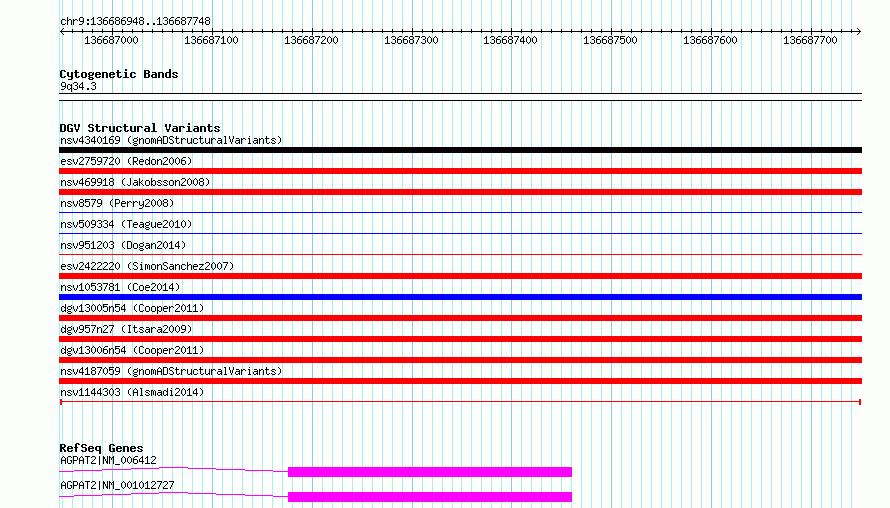Select the esv2759720 (Redon2006) label
Image resolution: width=890 pixels, height=508 pixels.
pyautogui.click(x=126, y=161)
